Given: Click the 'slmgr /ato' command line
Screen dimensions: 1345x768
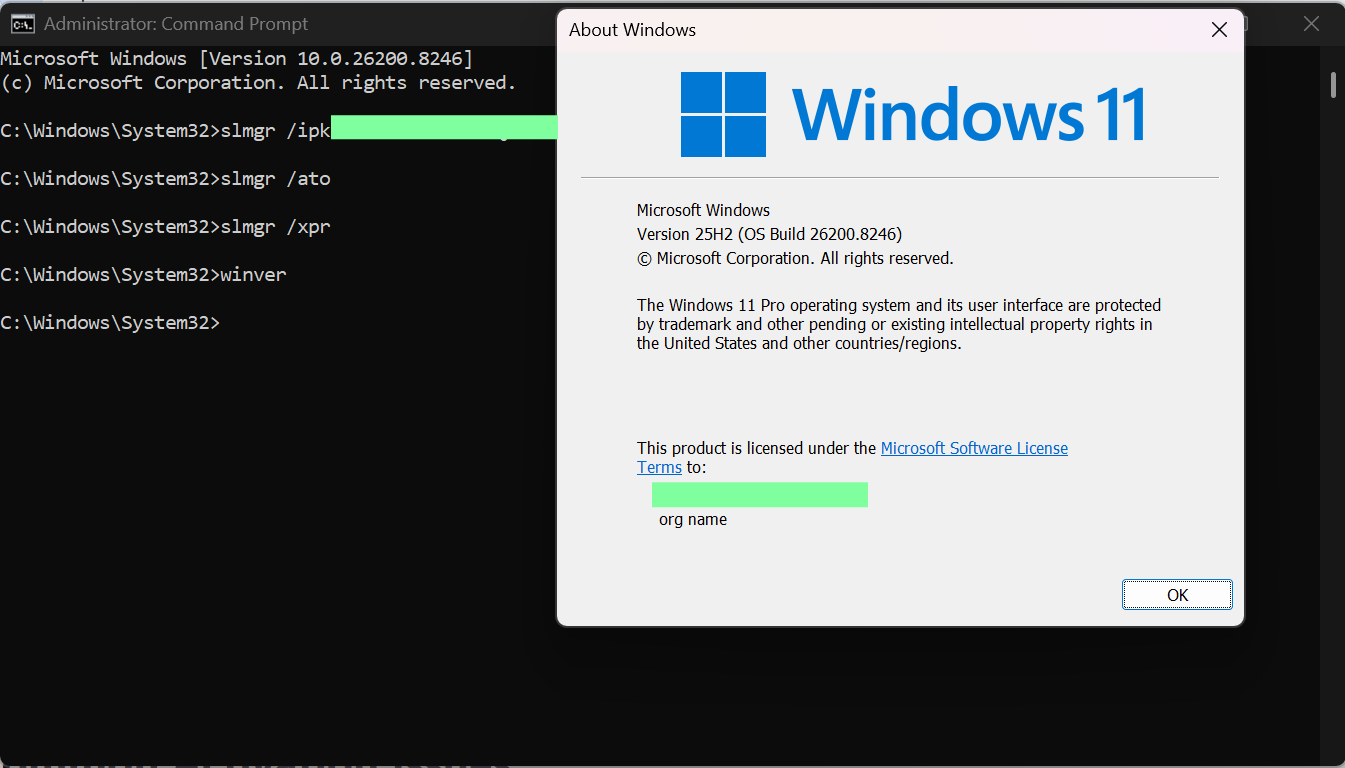Looking at the screenshot, I should pos(165,179).
